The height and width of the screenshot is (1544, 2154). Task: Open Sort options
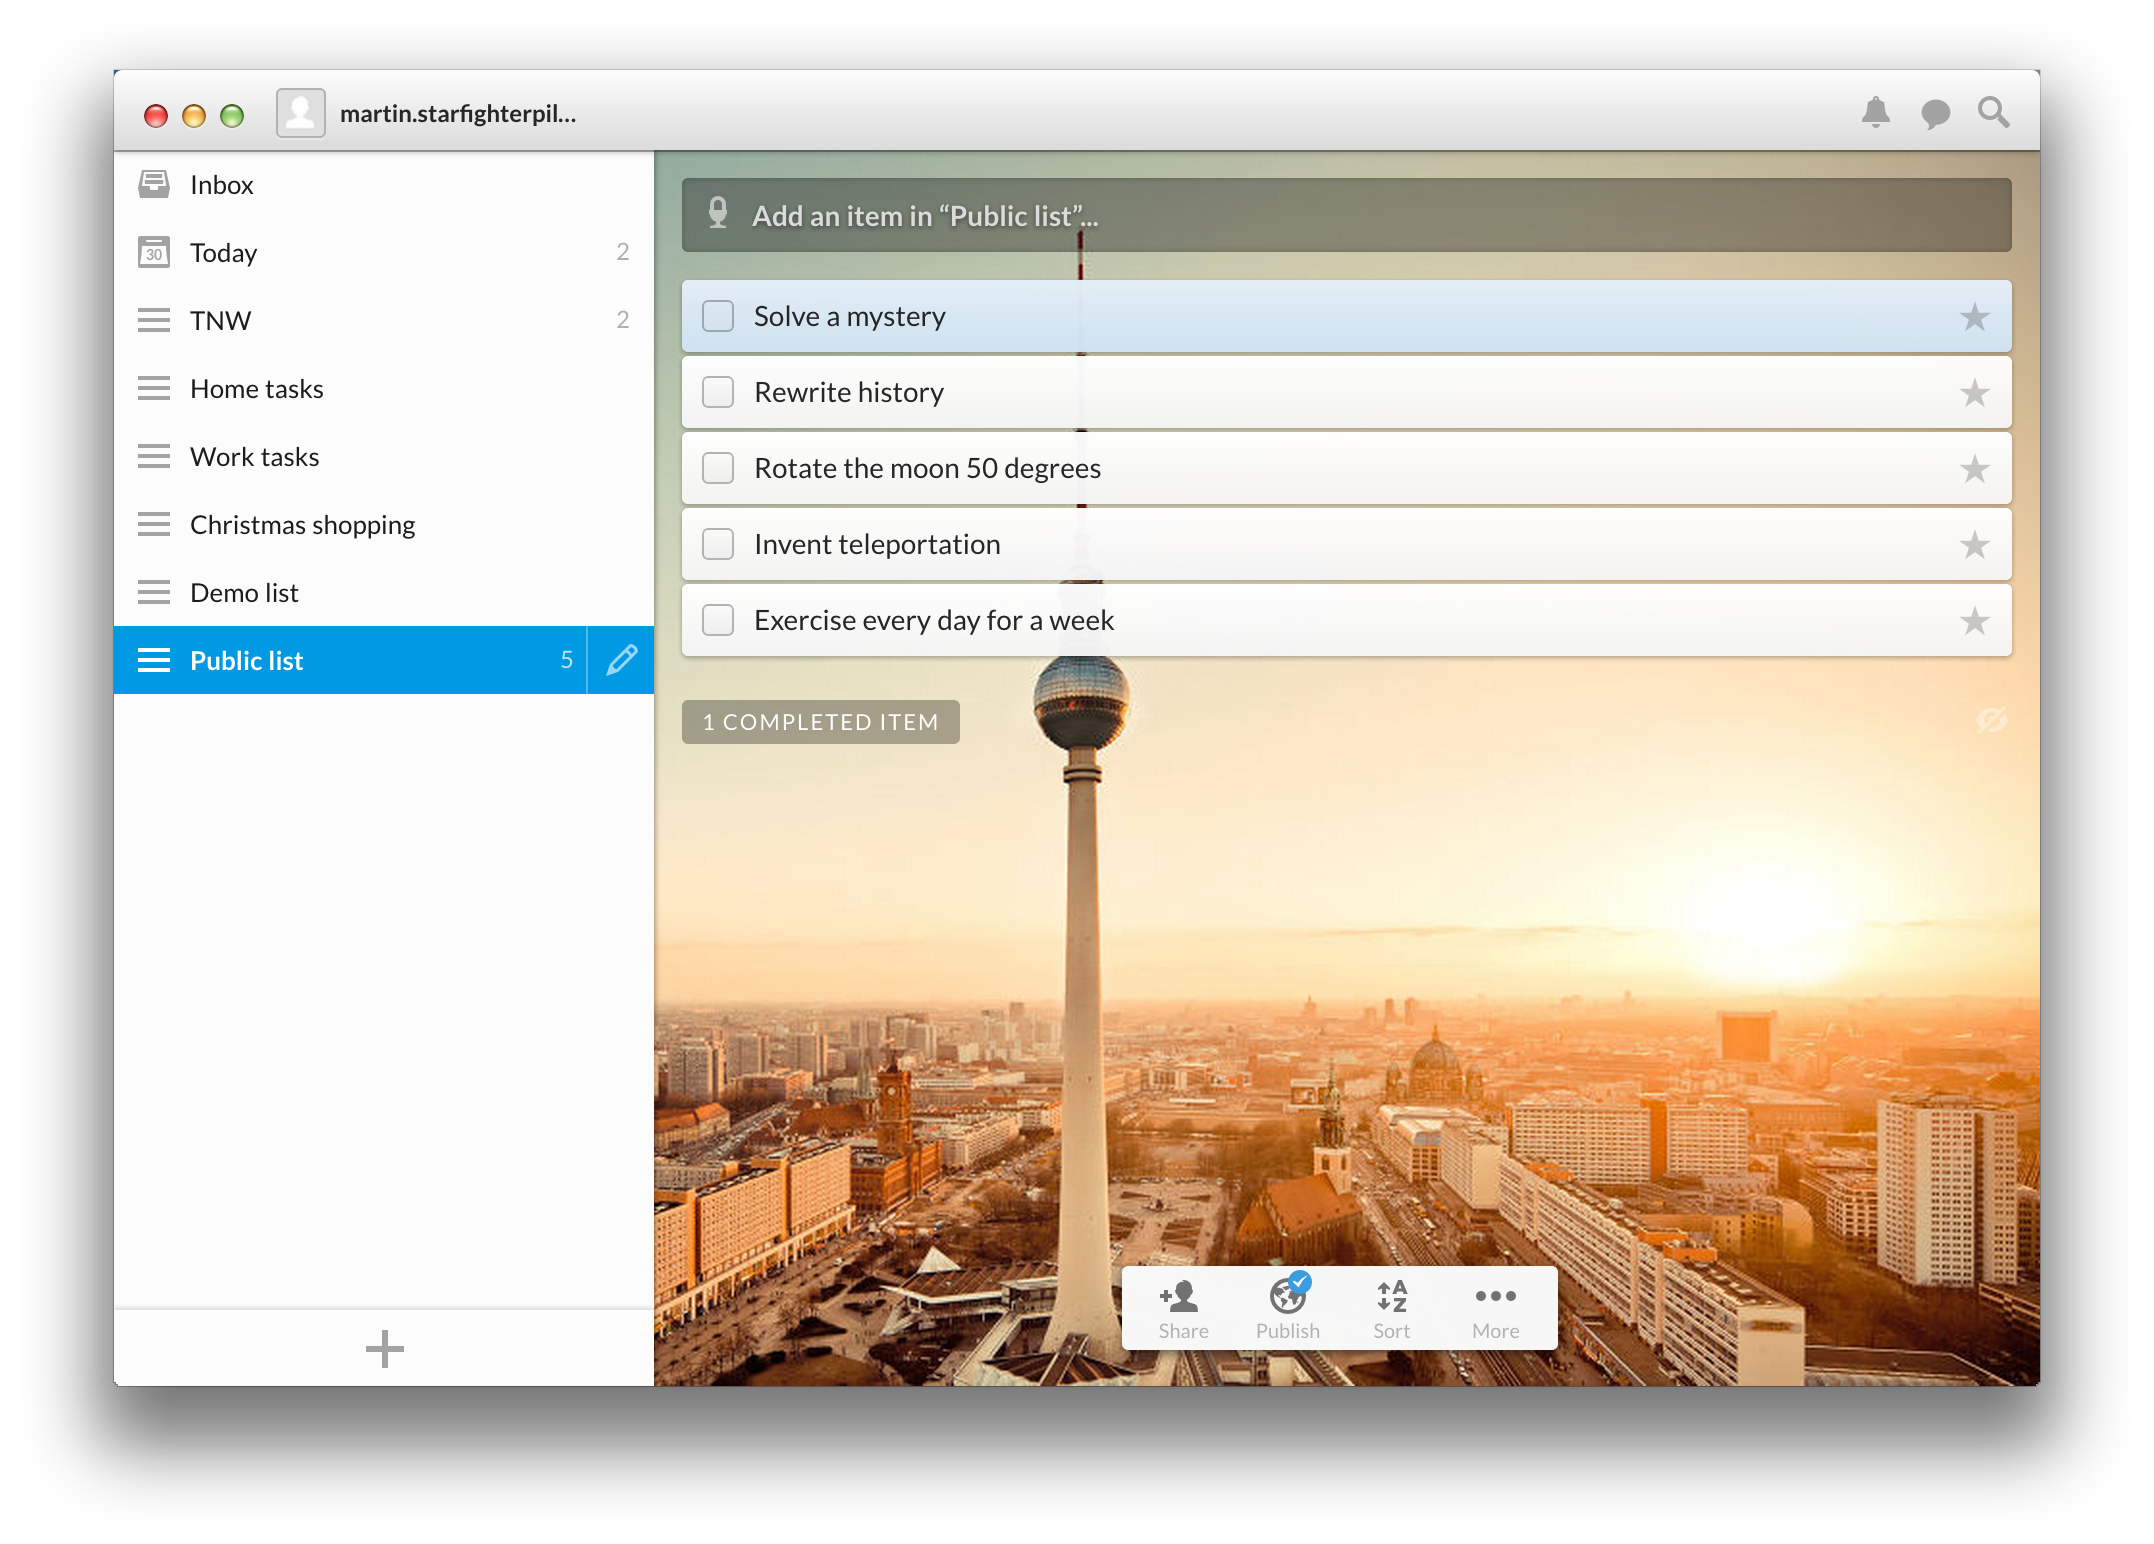pyautogui.click(x=1392, y=1309)
